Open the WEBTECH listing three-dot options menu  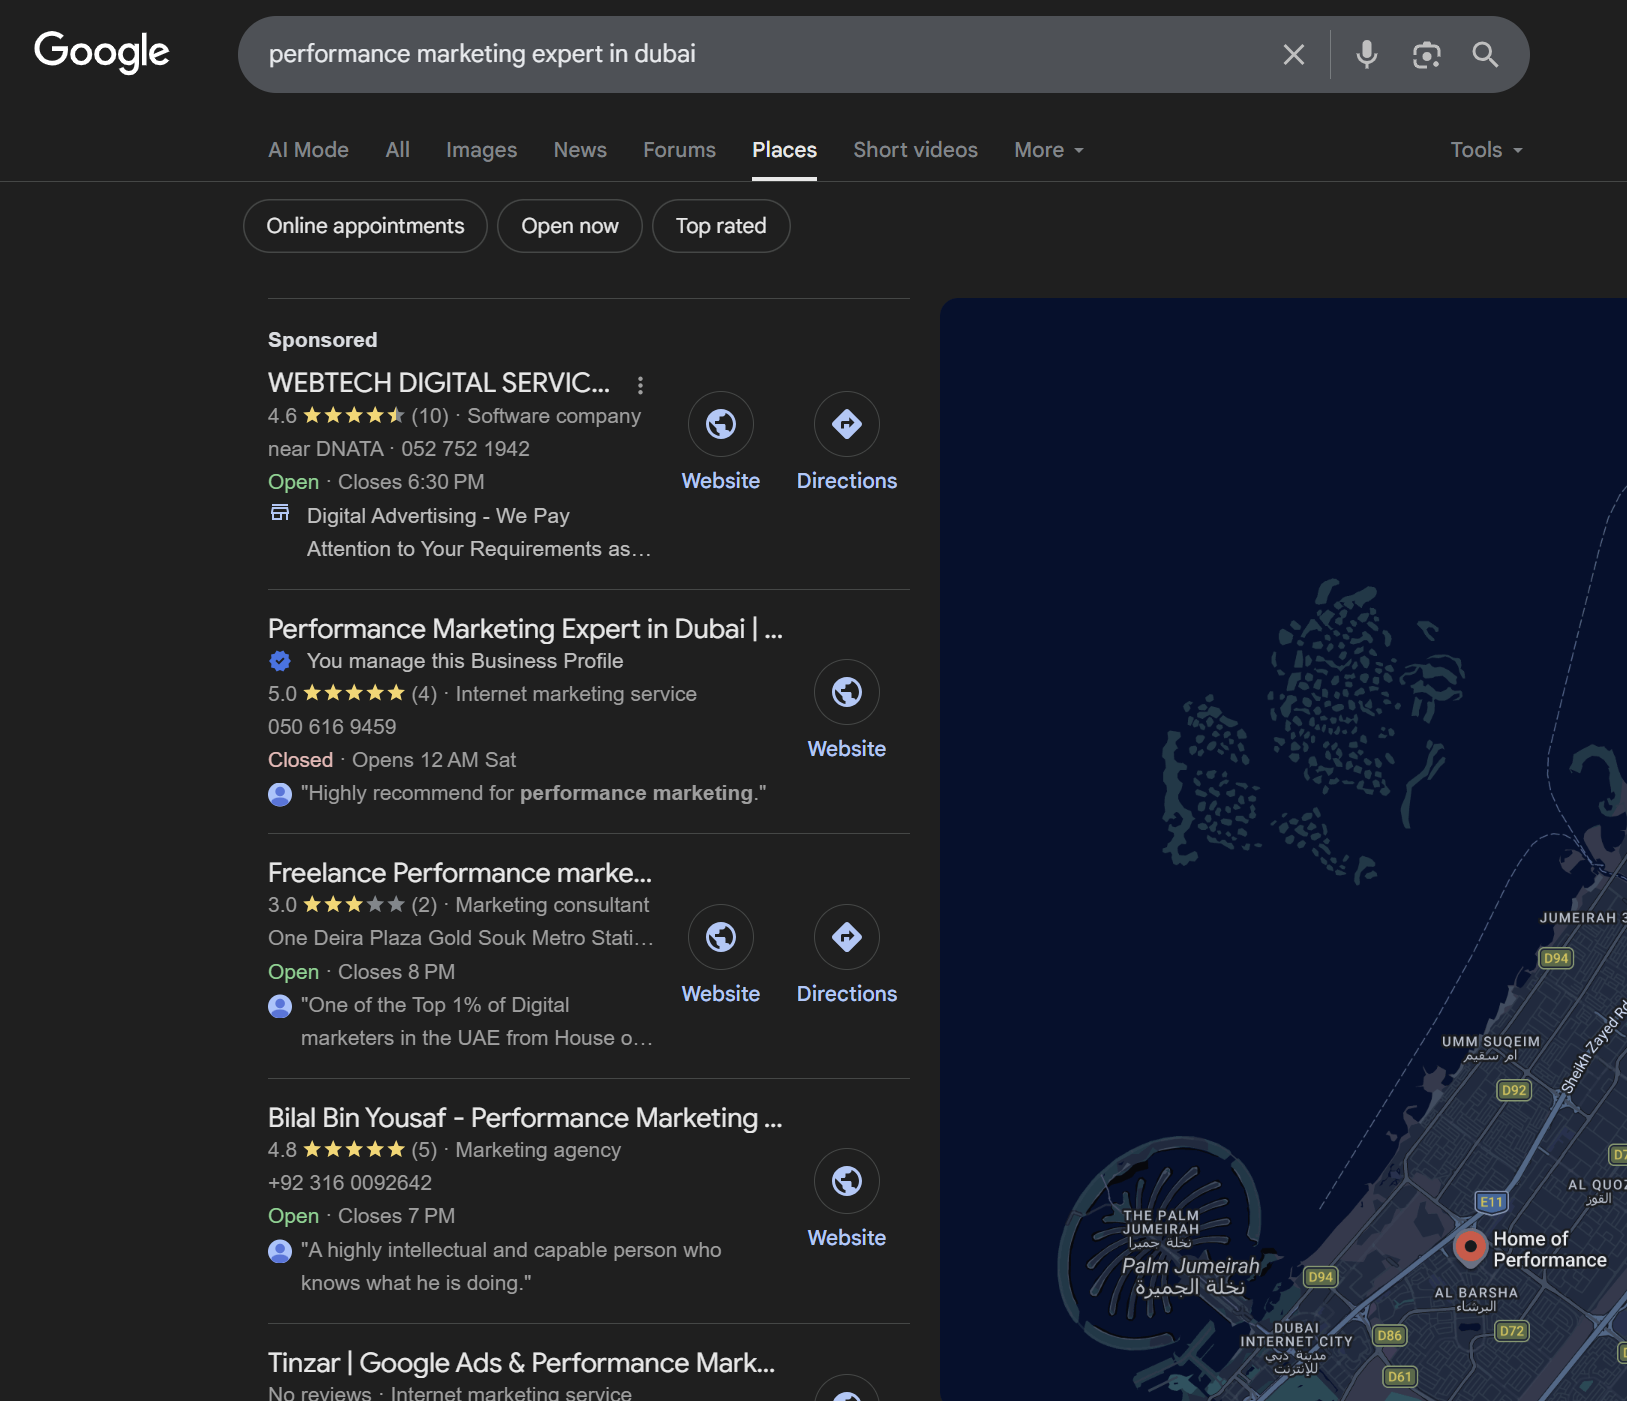[x=640, y=384]
